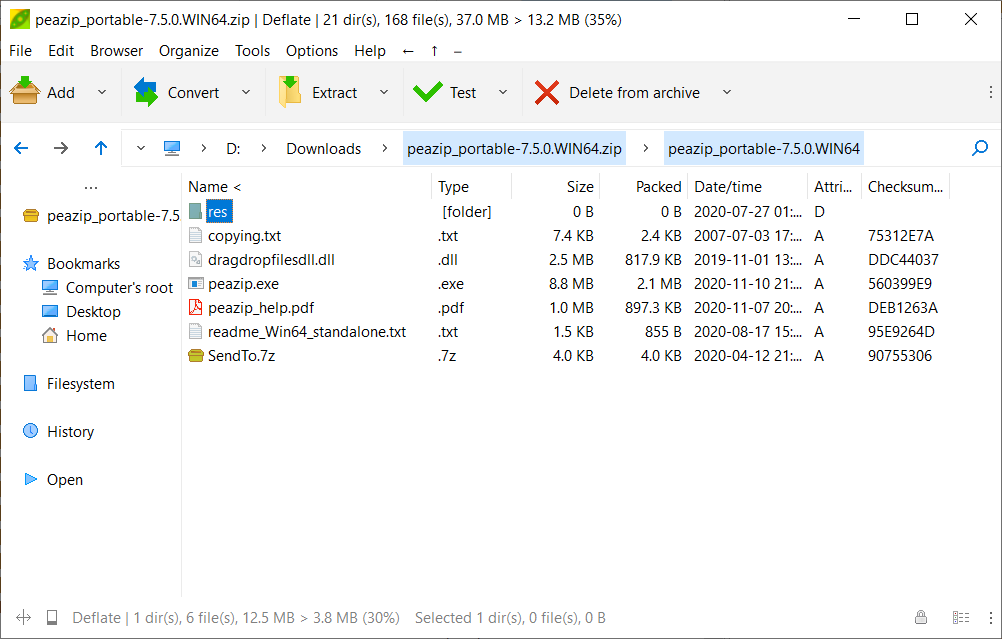This screenshot has width=1002, height=639.
Task: Click the Bookmarks star icon
Action: click(30, 263)
